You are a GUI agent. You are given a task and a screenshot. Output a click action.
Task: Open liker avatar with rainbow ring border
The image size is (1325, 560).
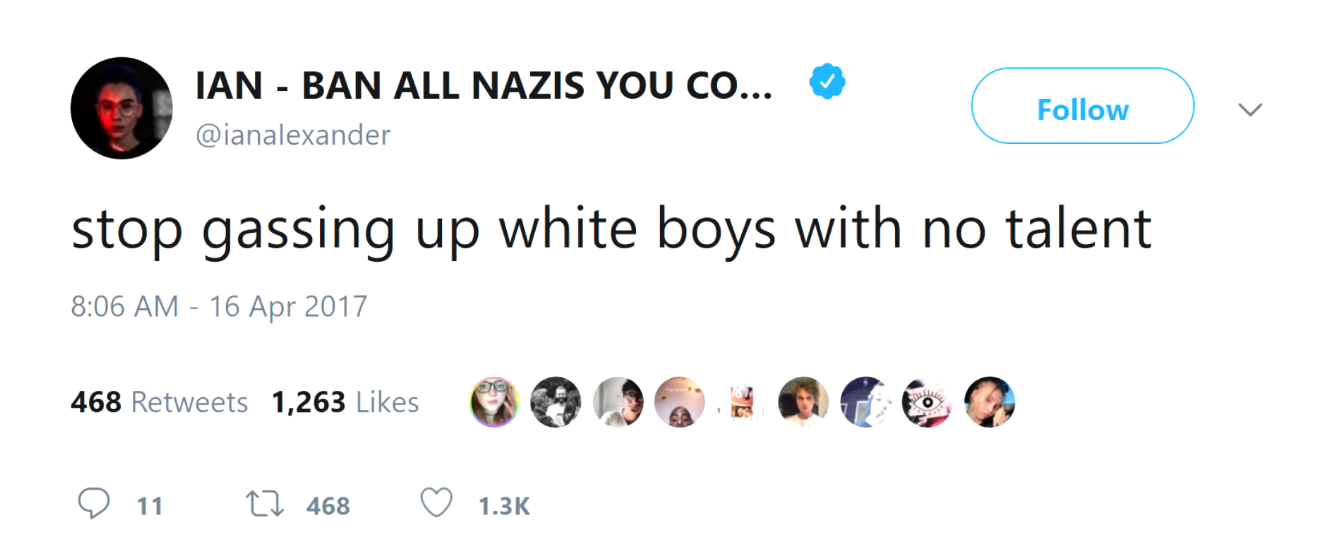point(494,402)
